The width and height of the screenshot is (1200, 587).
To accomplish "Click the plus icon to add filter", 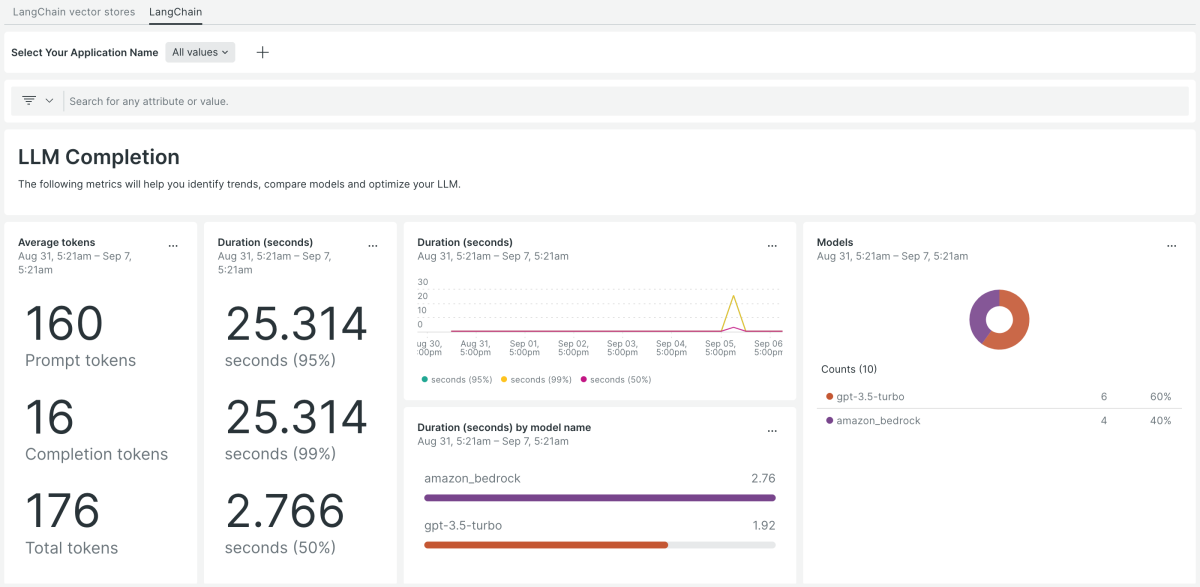I will [x=263, y=52].
